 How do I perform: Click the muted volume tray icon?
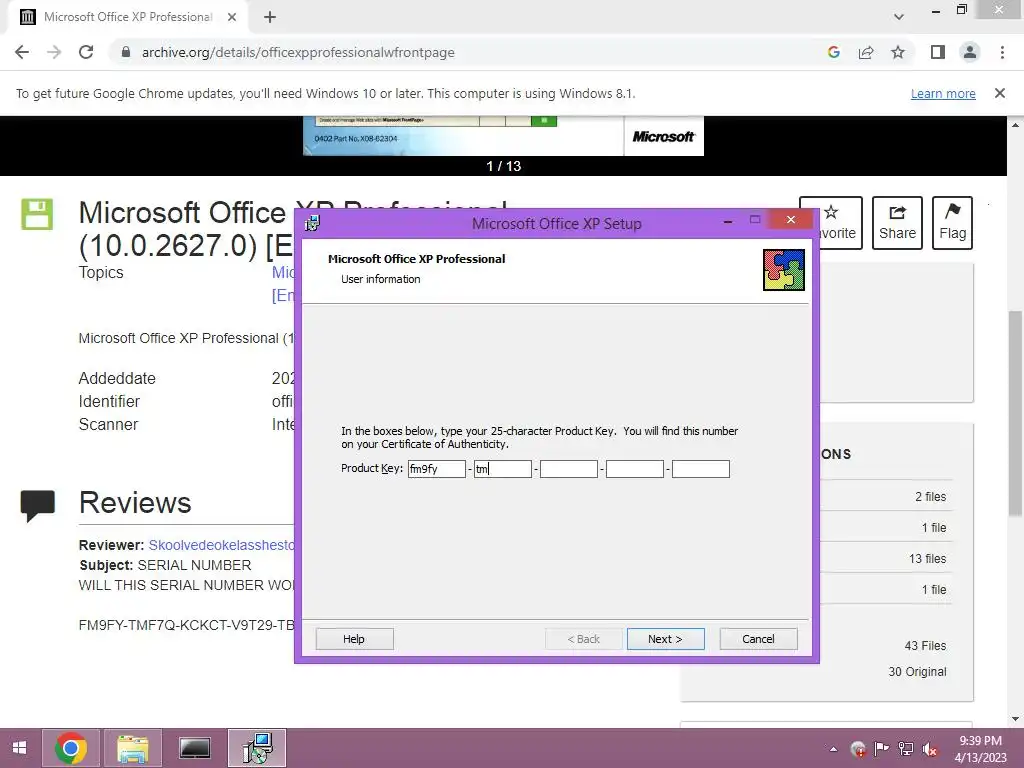(x=929, y=749)
